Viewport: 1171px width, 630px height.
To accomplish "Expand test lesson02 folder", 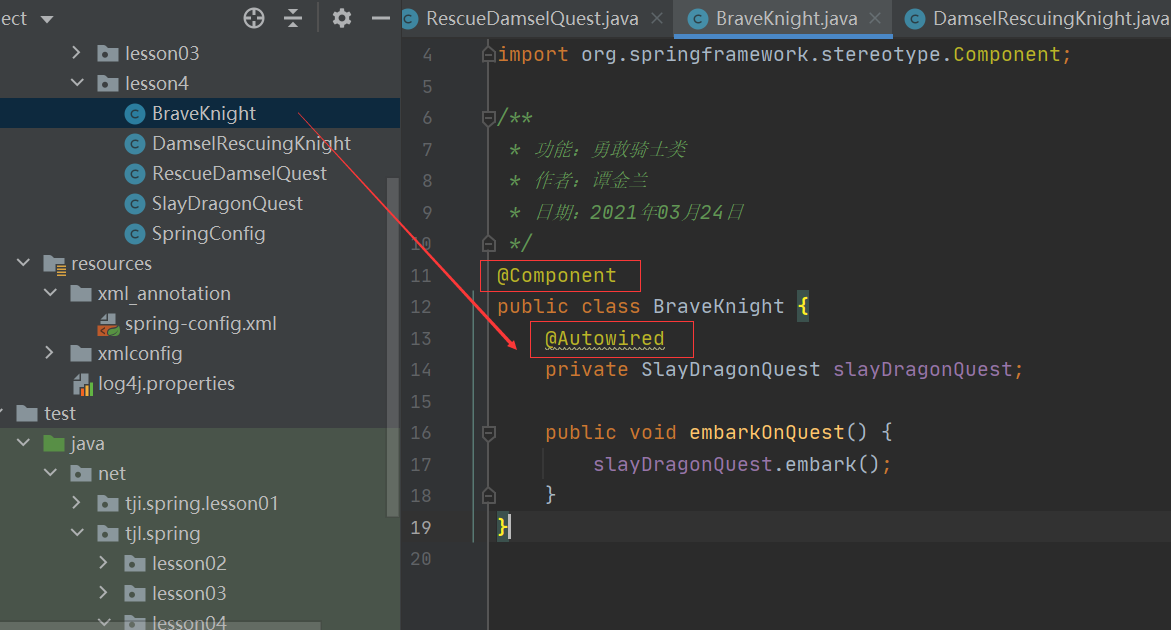I will click(x=103, y=563).
